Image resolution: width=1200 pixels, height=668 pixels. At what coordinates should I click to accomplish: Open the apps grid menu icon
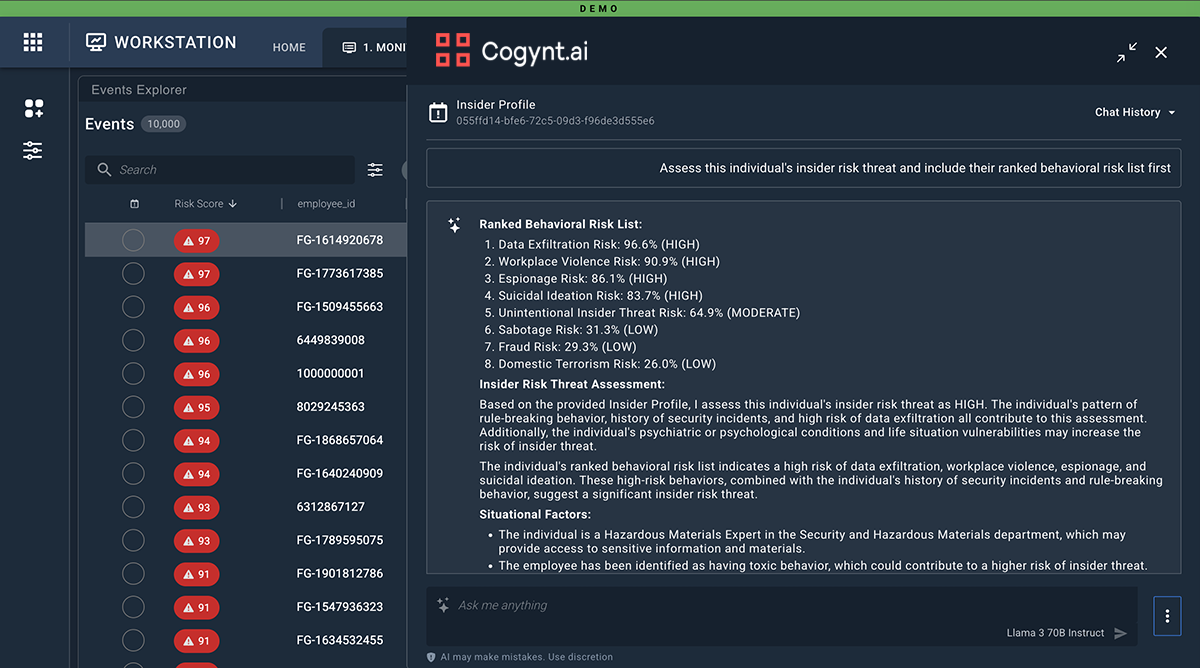(x=33, y=42)
